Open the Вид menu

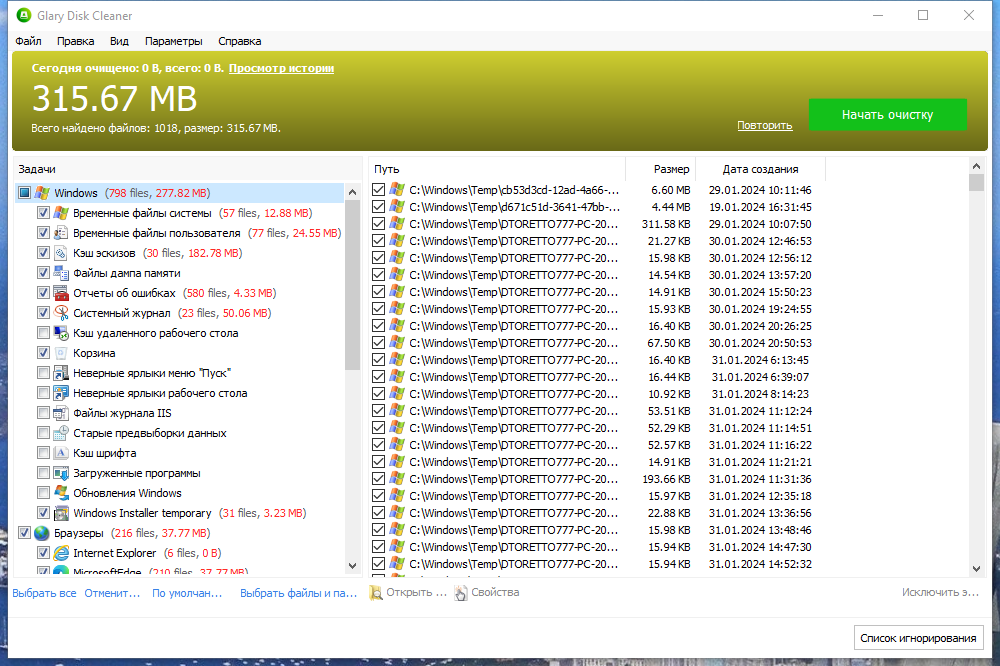pos(119,41)
